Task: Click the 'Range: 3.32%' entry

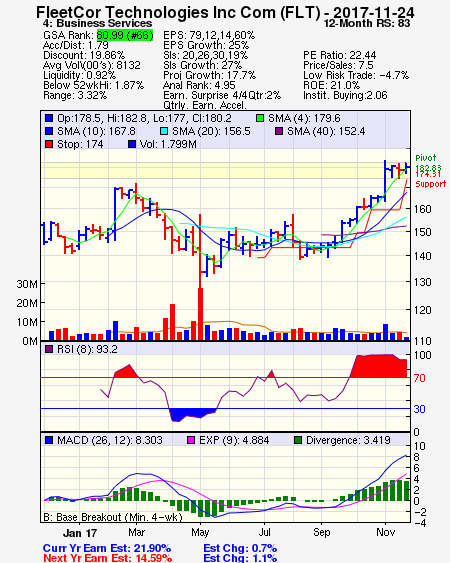Action: click(x=75, y=96)
